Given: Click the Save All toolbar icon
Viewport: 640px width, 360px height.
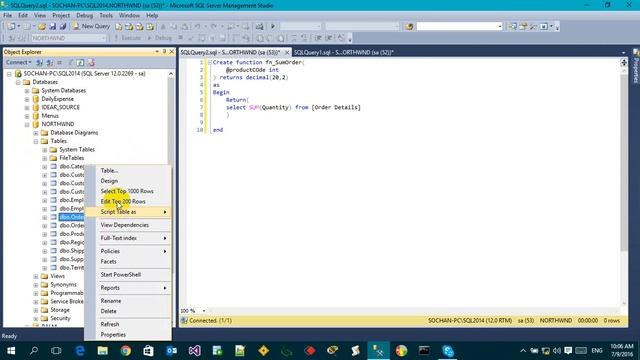Looking at the screenshot, I should (62, 27).
